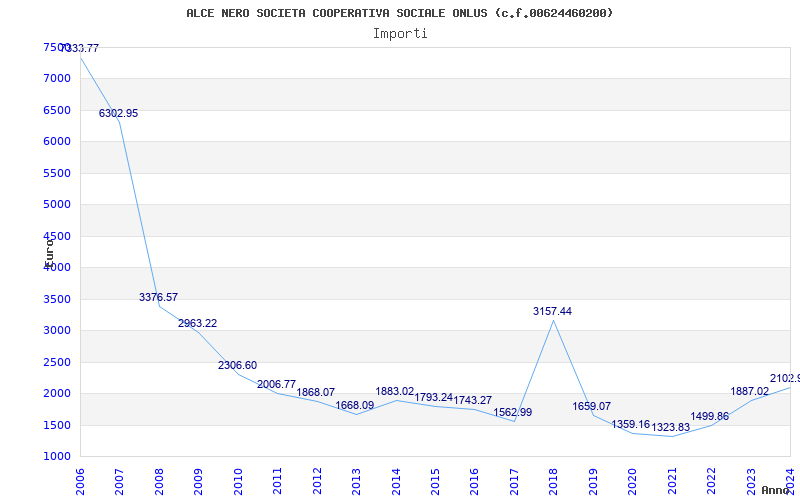Click the 1000 y-axis tick label
The width and height of the screenshot is (800, 500).
coord(57,457)
